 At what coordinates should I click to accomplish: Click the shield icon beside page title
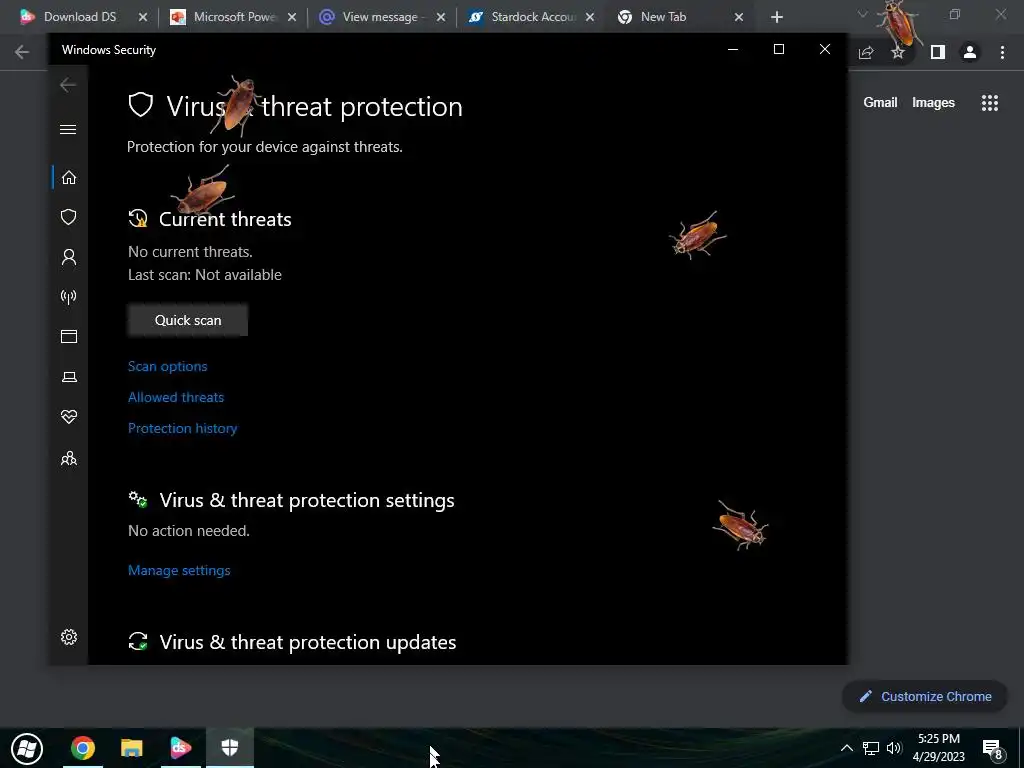pyautogui.click(x=140, y=105)
